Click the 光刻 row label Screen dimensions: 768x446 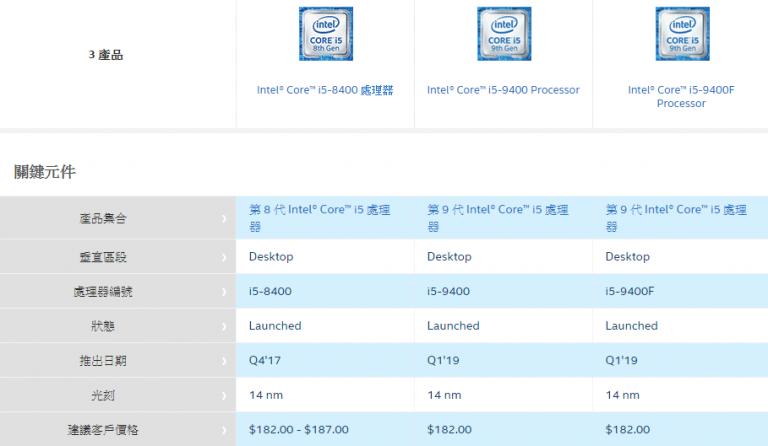[x=103, y=395]
